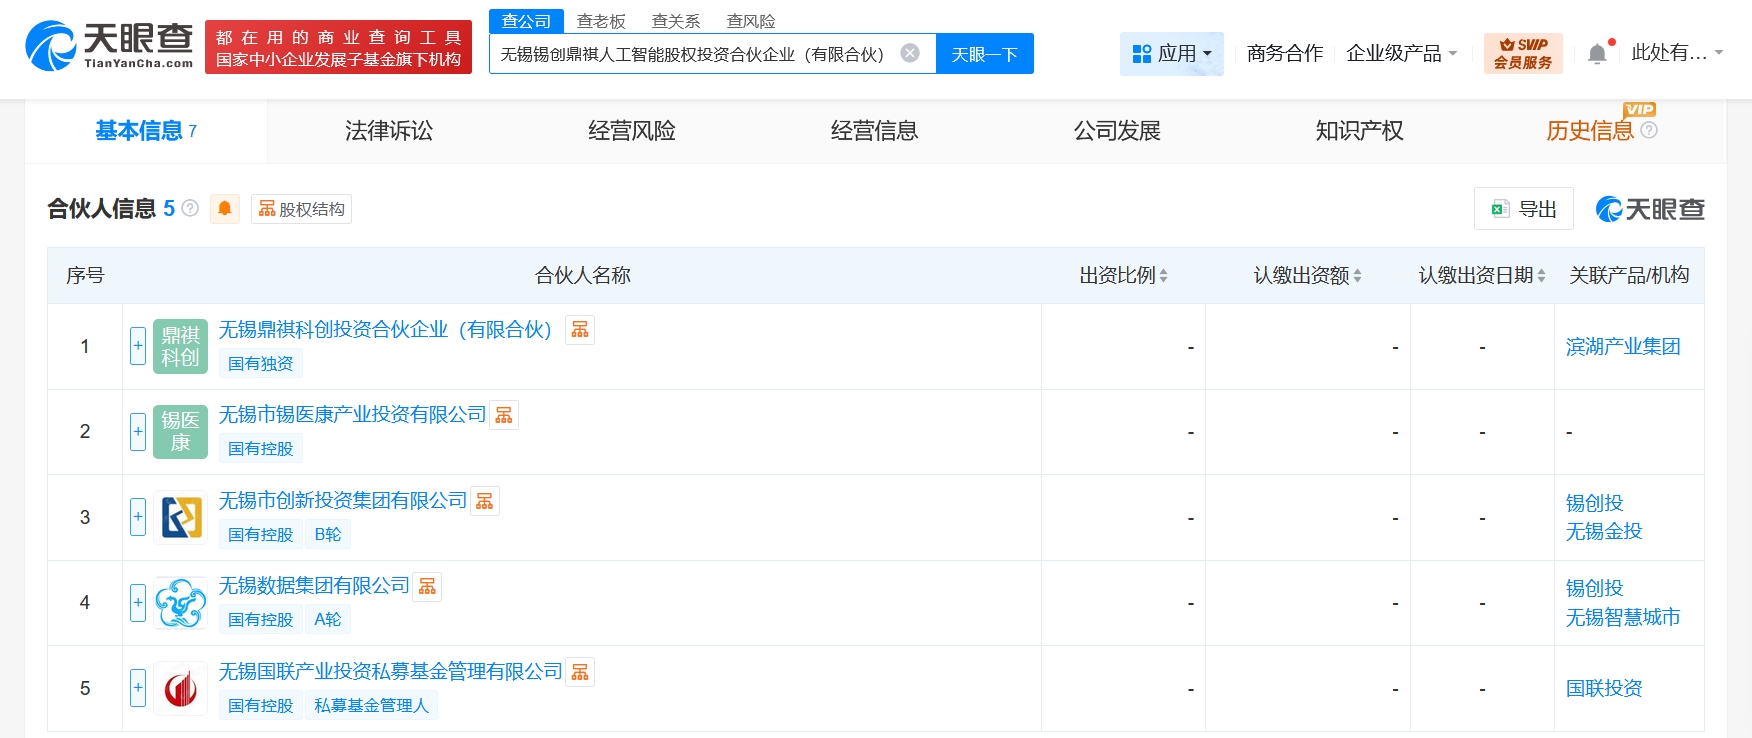Click help icon beside 历史信息 tab
Image resolution: width=1752 pixels, height=738 pixels.
tap(1649, 130)
